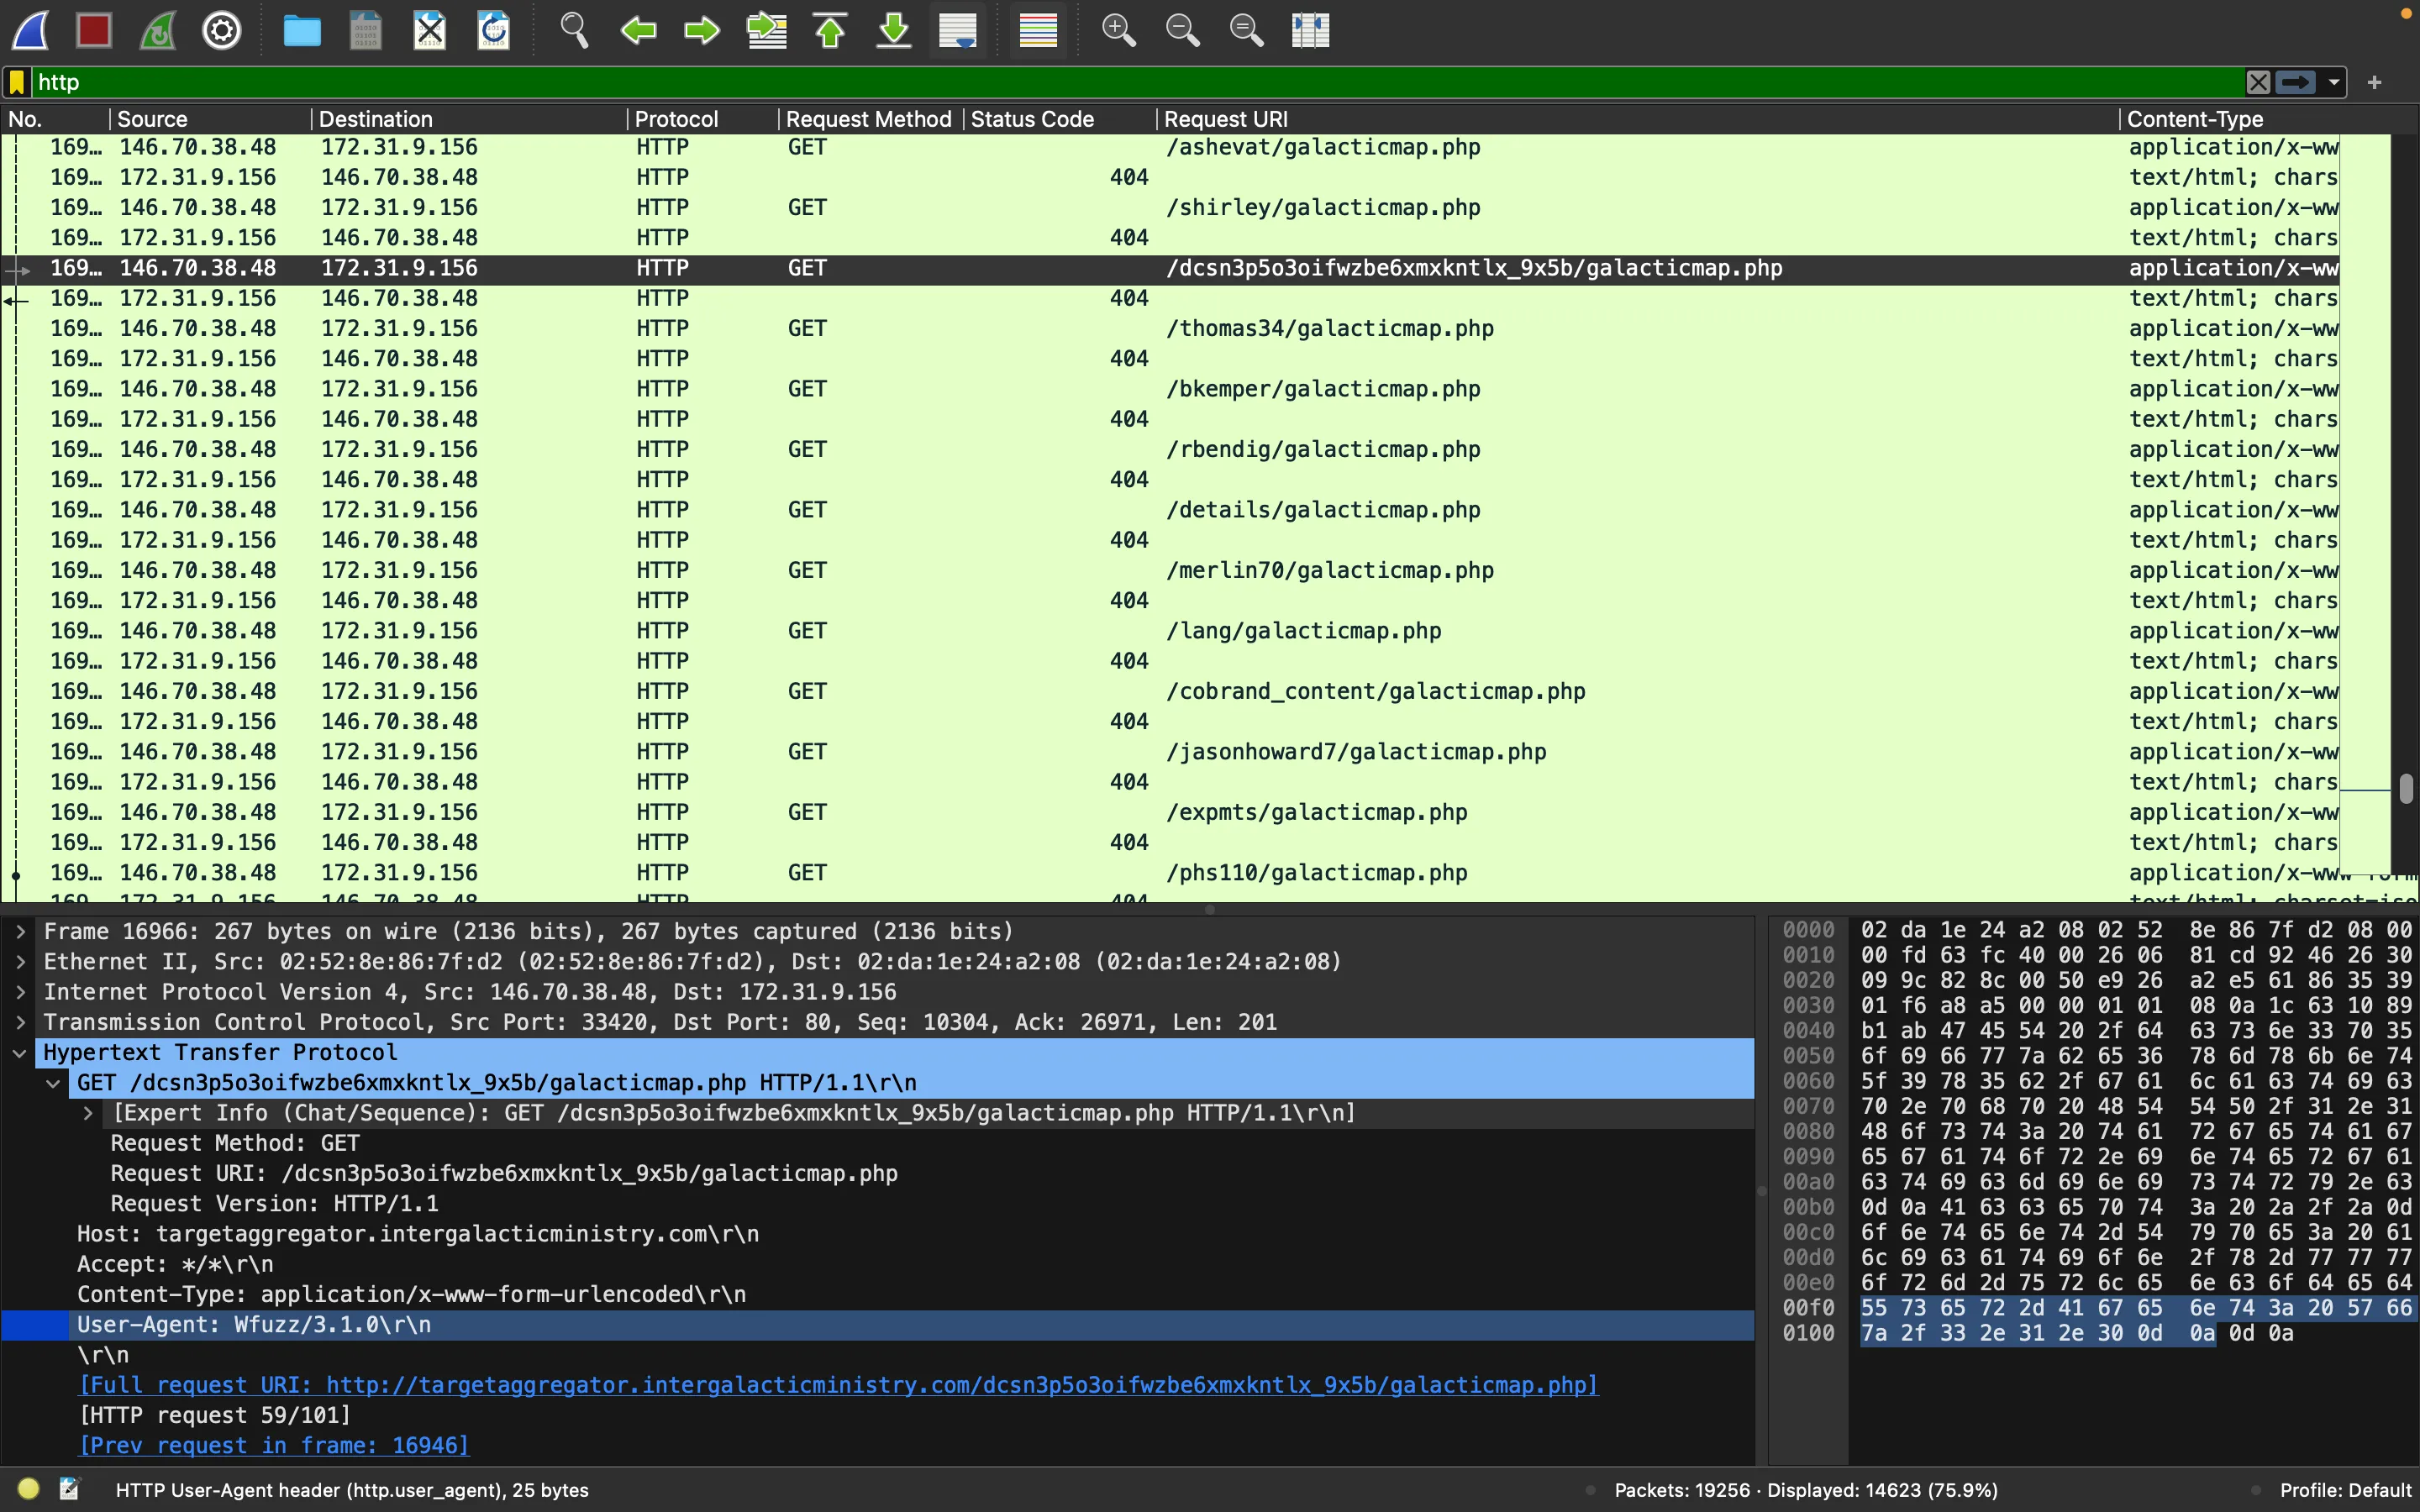2420x1512 pixels.
Task: Go back in packet history
Action: 638,30
